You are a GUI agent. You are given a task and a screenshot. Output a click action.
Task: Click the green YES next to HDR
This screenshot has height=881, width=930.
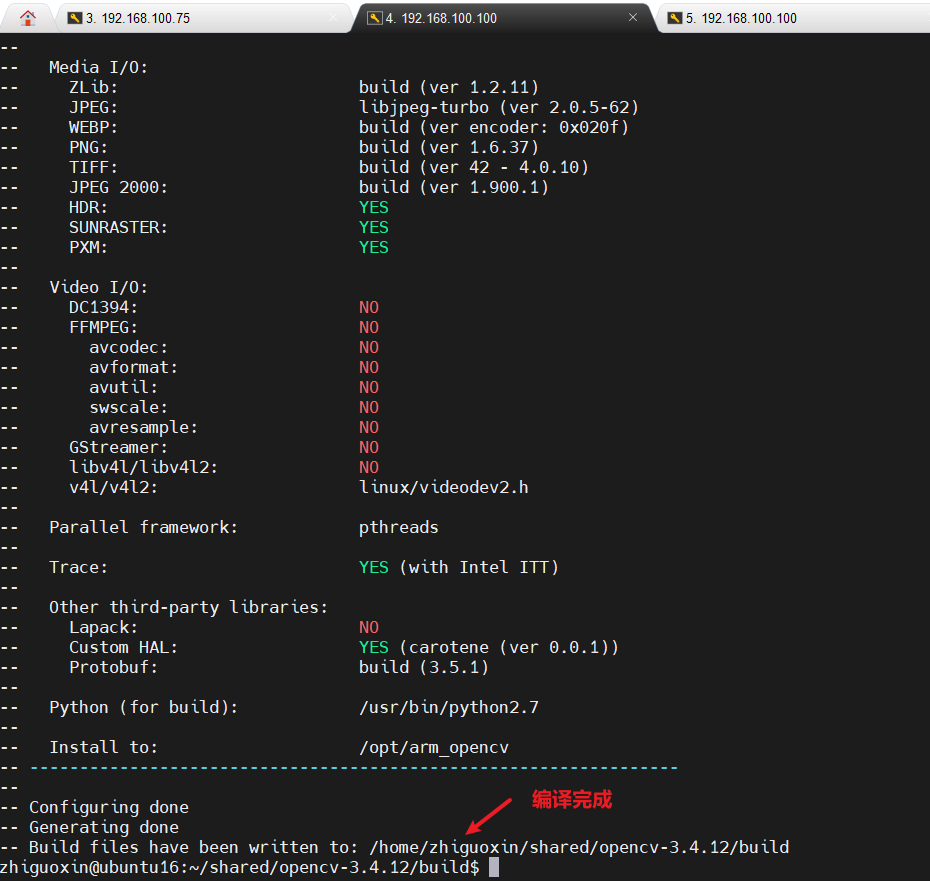coord(372,207)
